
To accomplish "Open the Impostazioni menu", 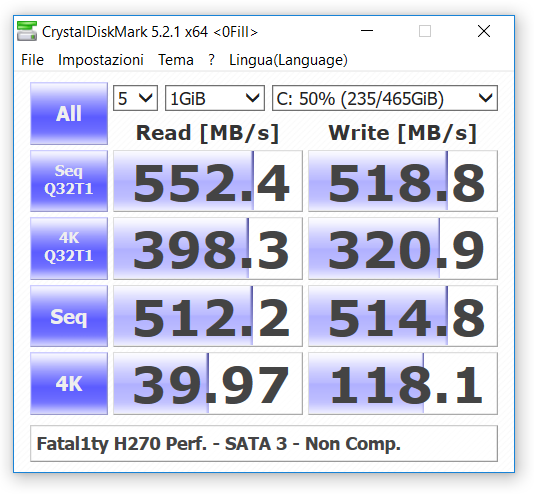I will (x=101, y=60).
